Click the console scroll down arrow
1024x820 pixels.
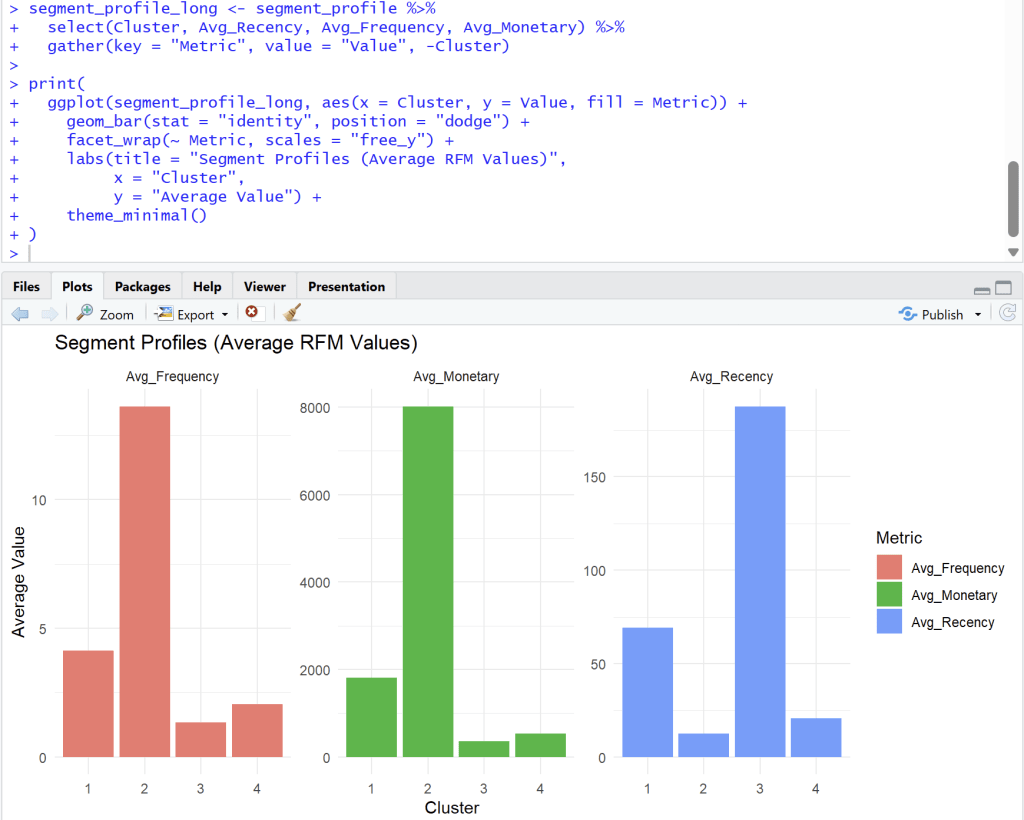1013,253
